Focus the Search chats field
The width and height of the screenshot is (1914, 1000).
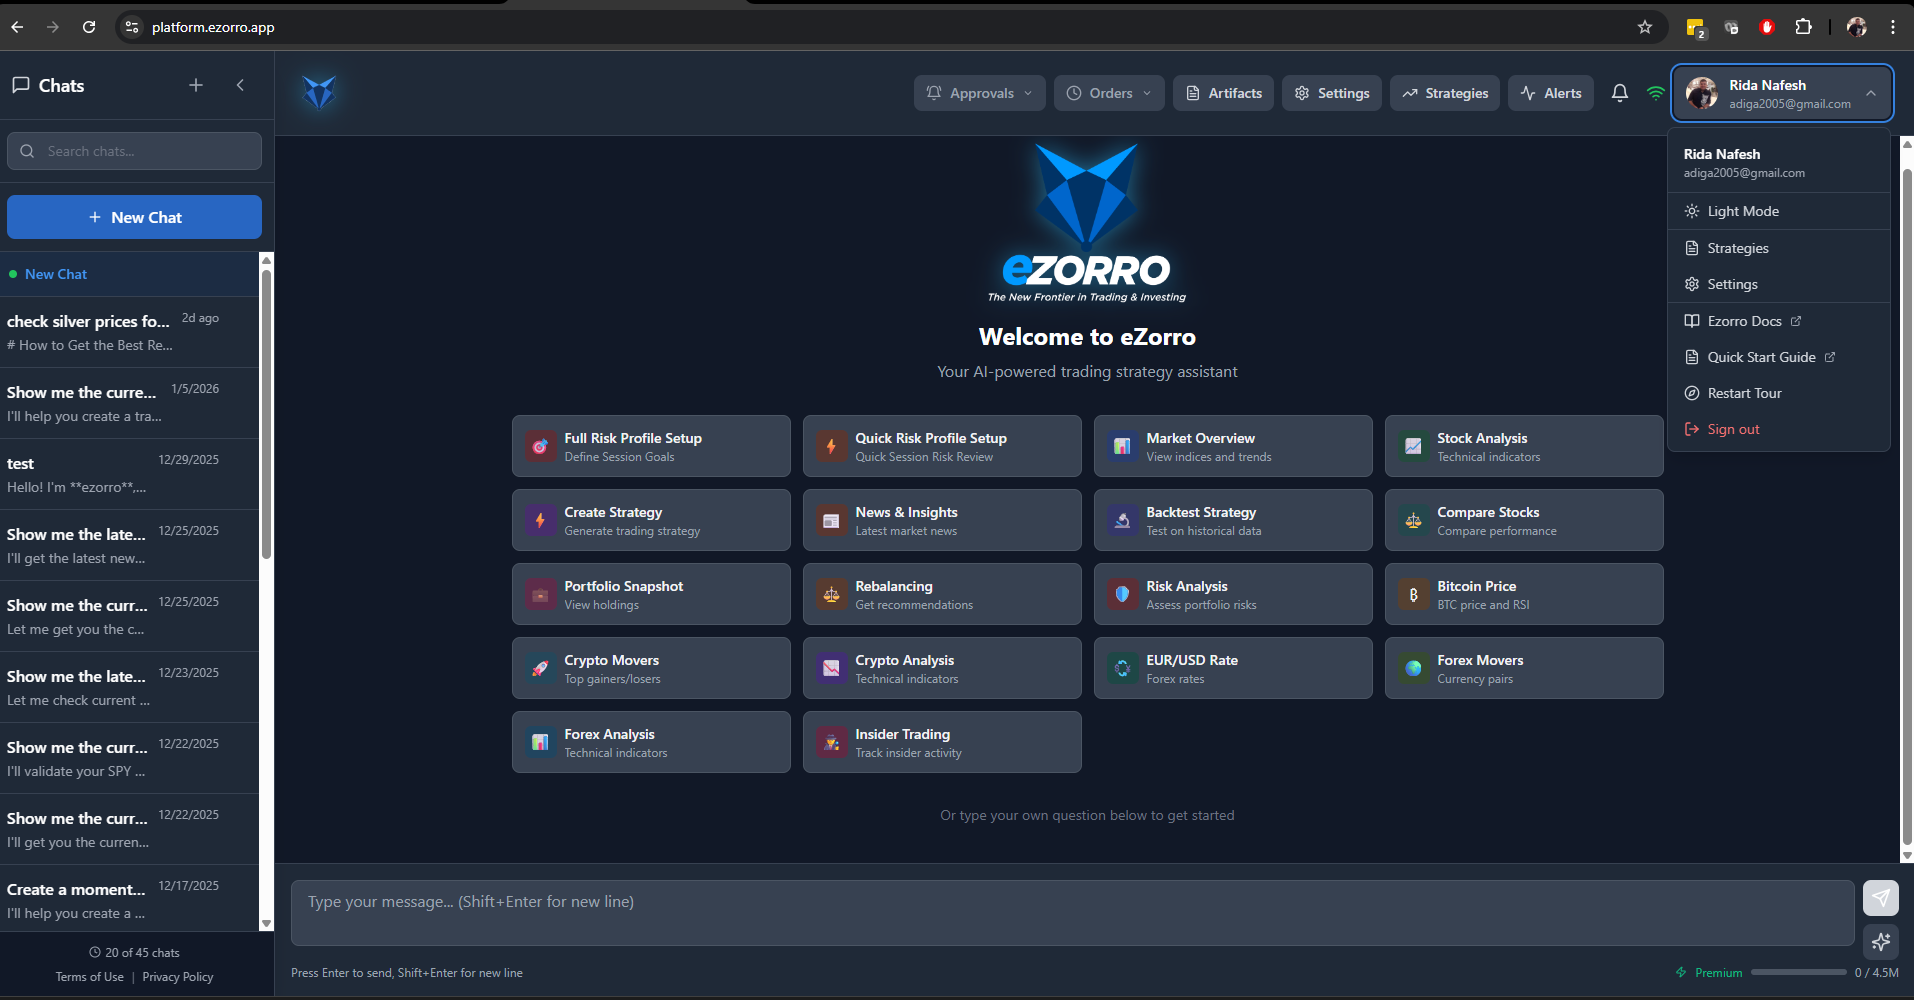[134, 151]
